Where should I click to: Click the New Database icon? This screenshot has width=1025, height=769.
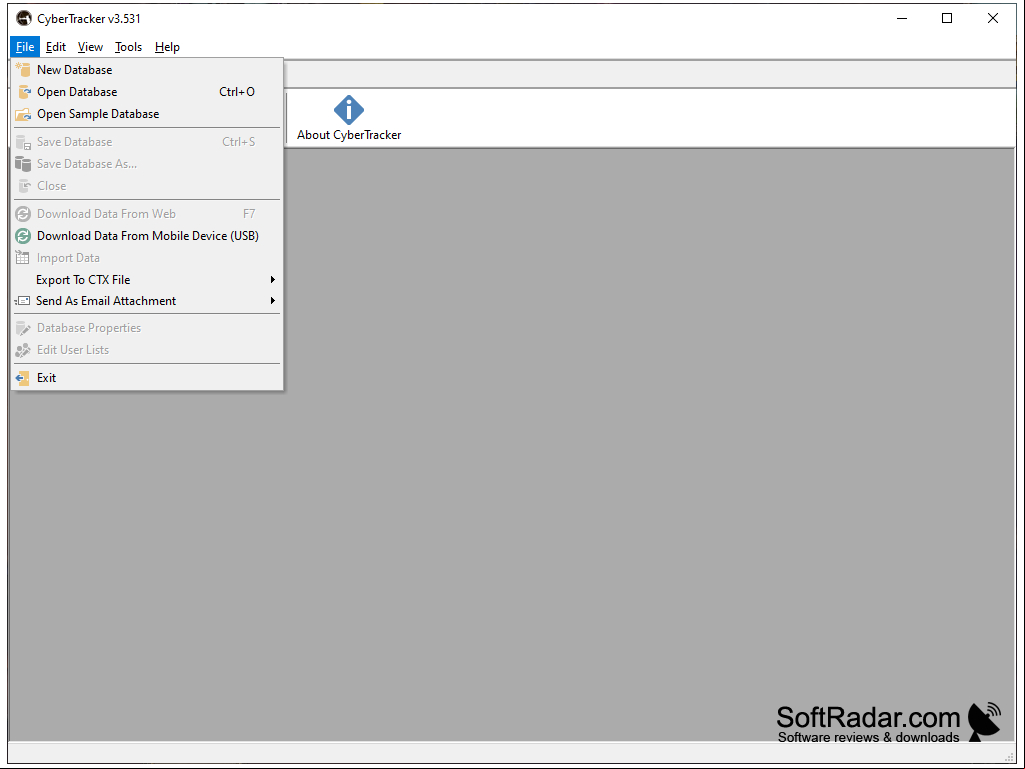24,69
